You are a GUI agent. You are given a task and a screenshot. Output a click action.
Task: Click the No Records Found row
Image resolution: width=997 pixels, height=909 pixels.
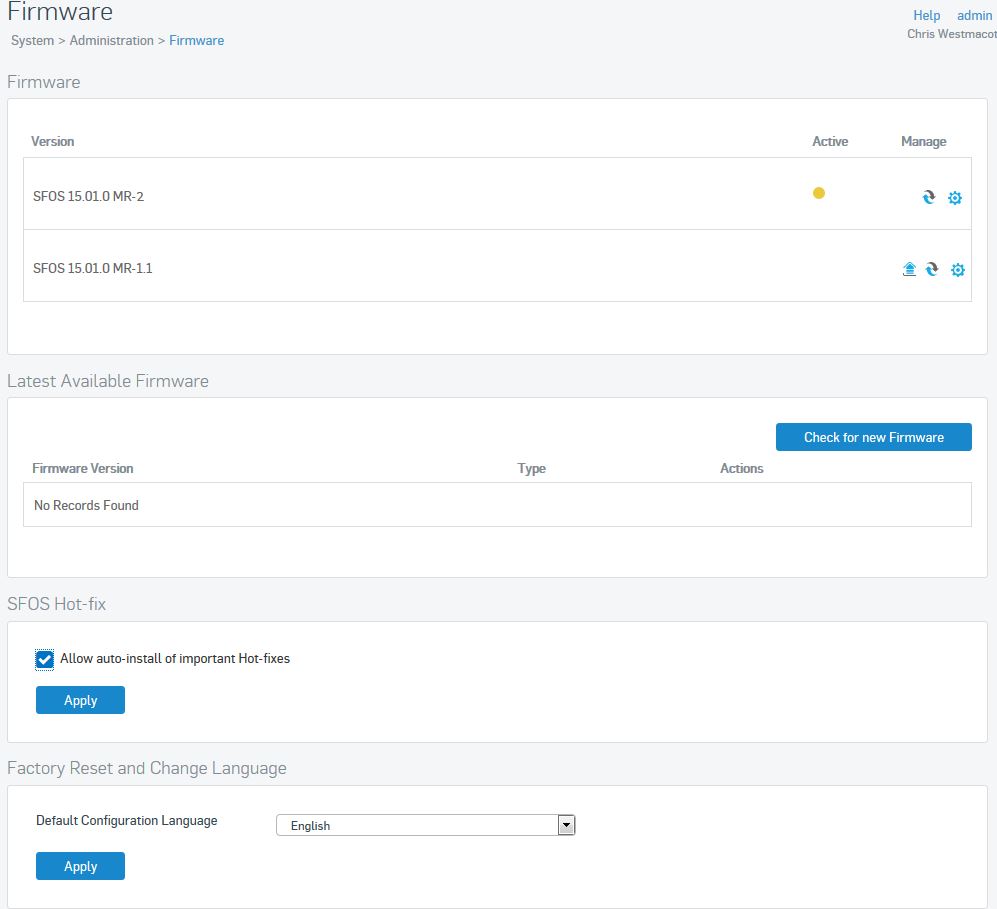tap(497, 505)
